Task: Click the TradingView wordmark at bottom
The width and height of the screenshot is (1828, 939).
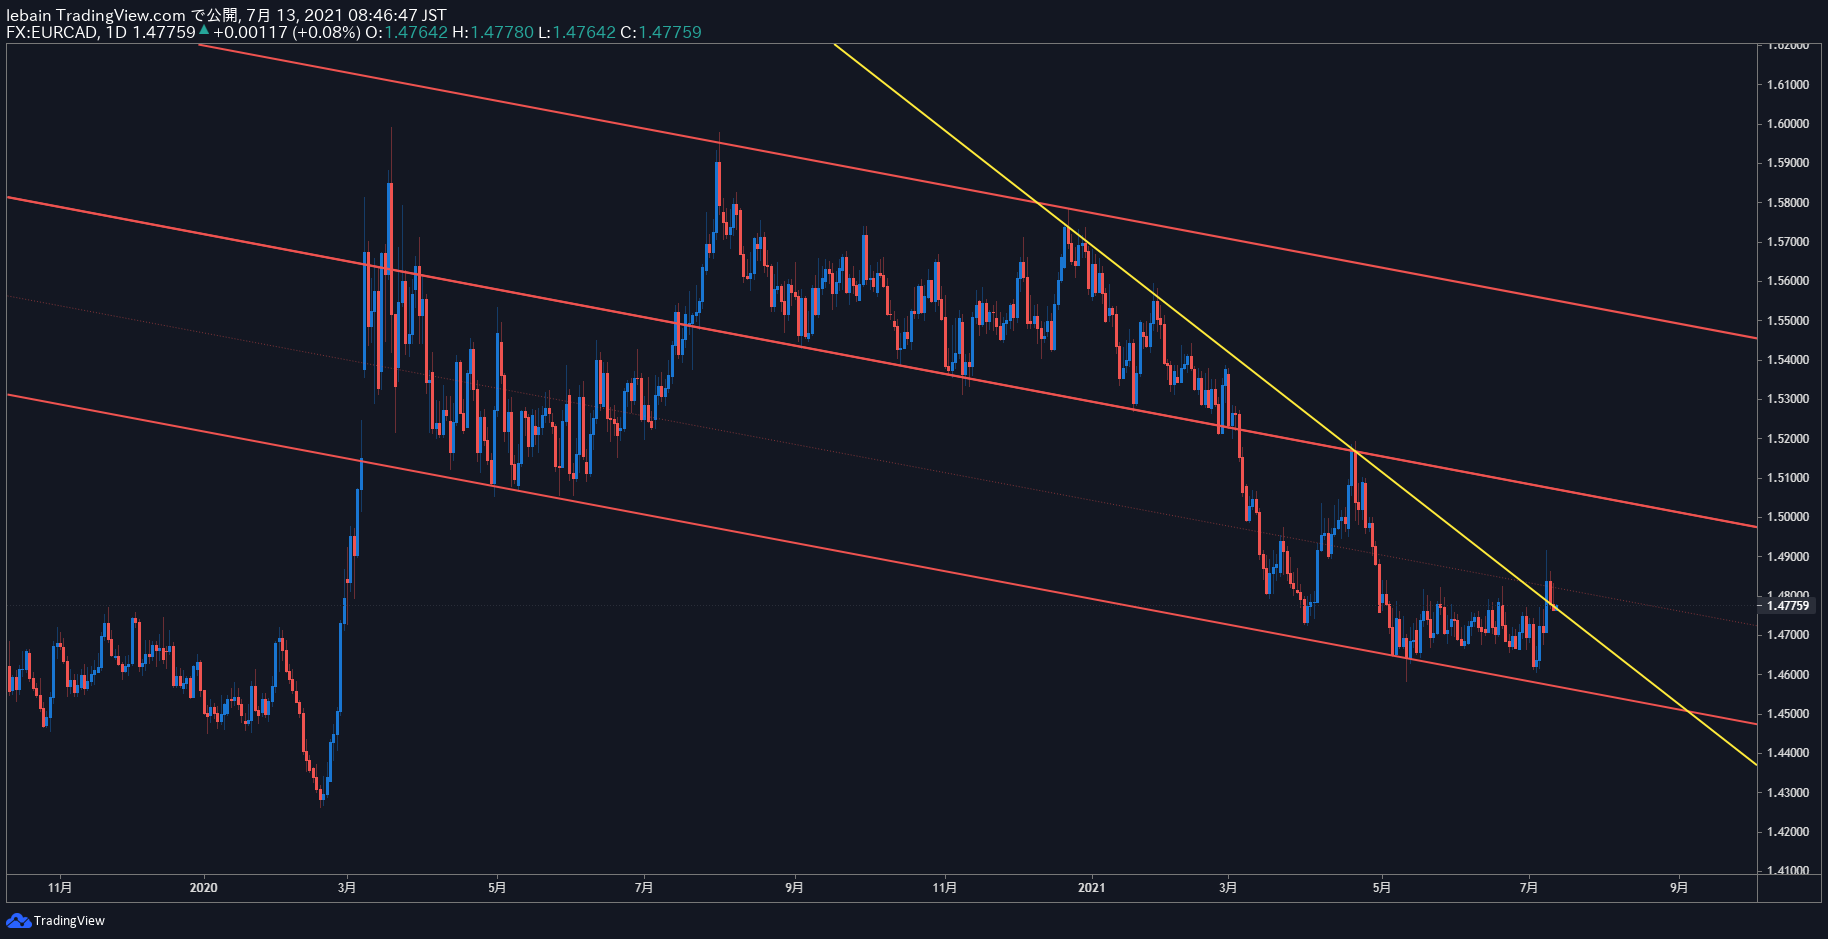Action: (x=69, y=921)
